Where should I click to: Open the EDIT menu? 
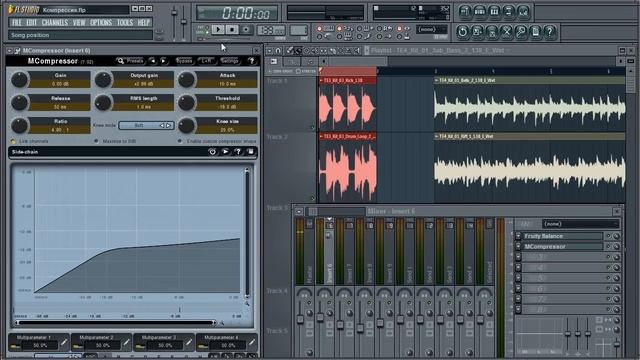(x=31, y=22)
